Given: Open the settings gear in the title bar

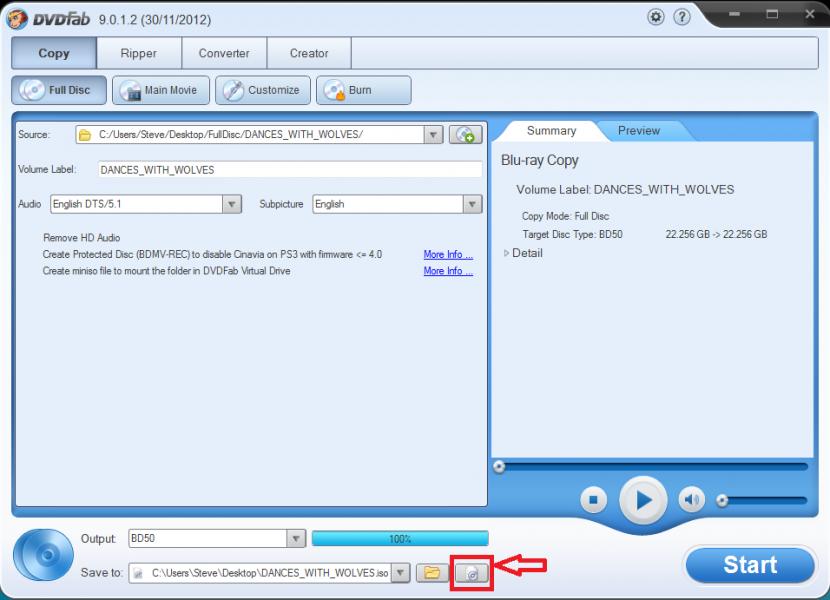Looking at the screenshot, I should pyautogui.click(x=656, y=17).
